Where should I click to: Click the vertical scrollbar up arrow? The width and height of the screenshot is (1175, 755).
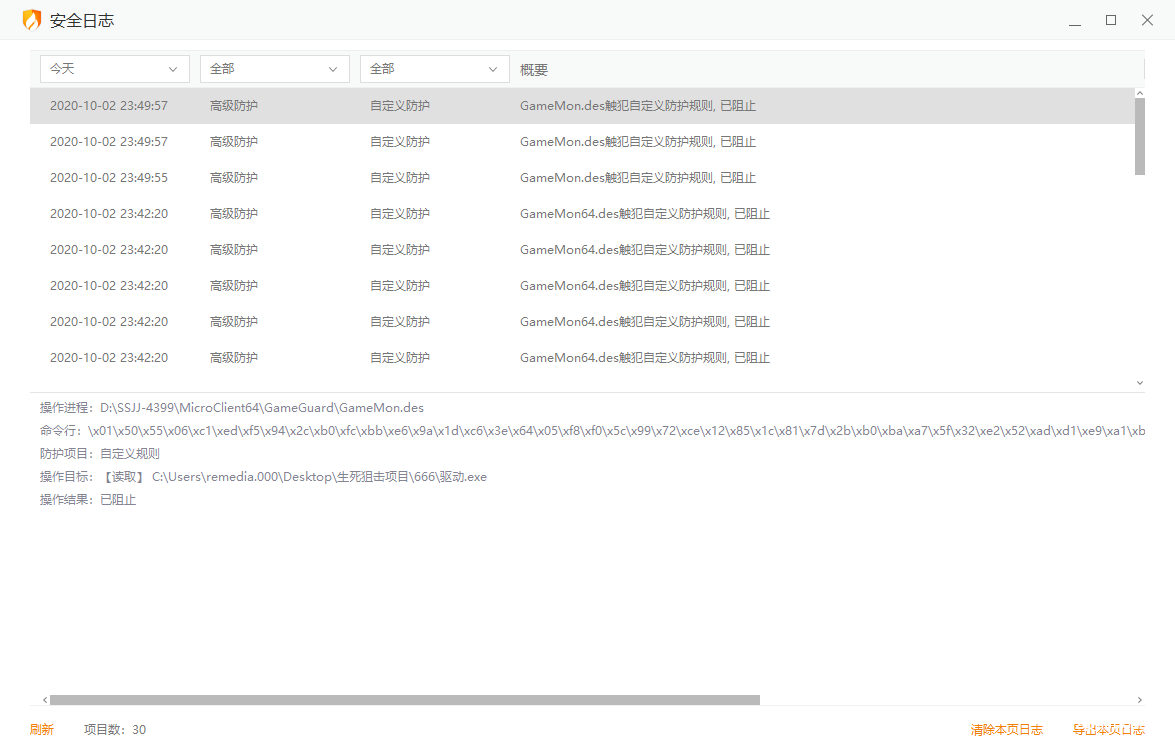pos(1140,93)
